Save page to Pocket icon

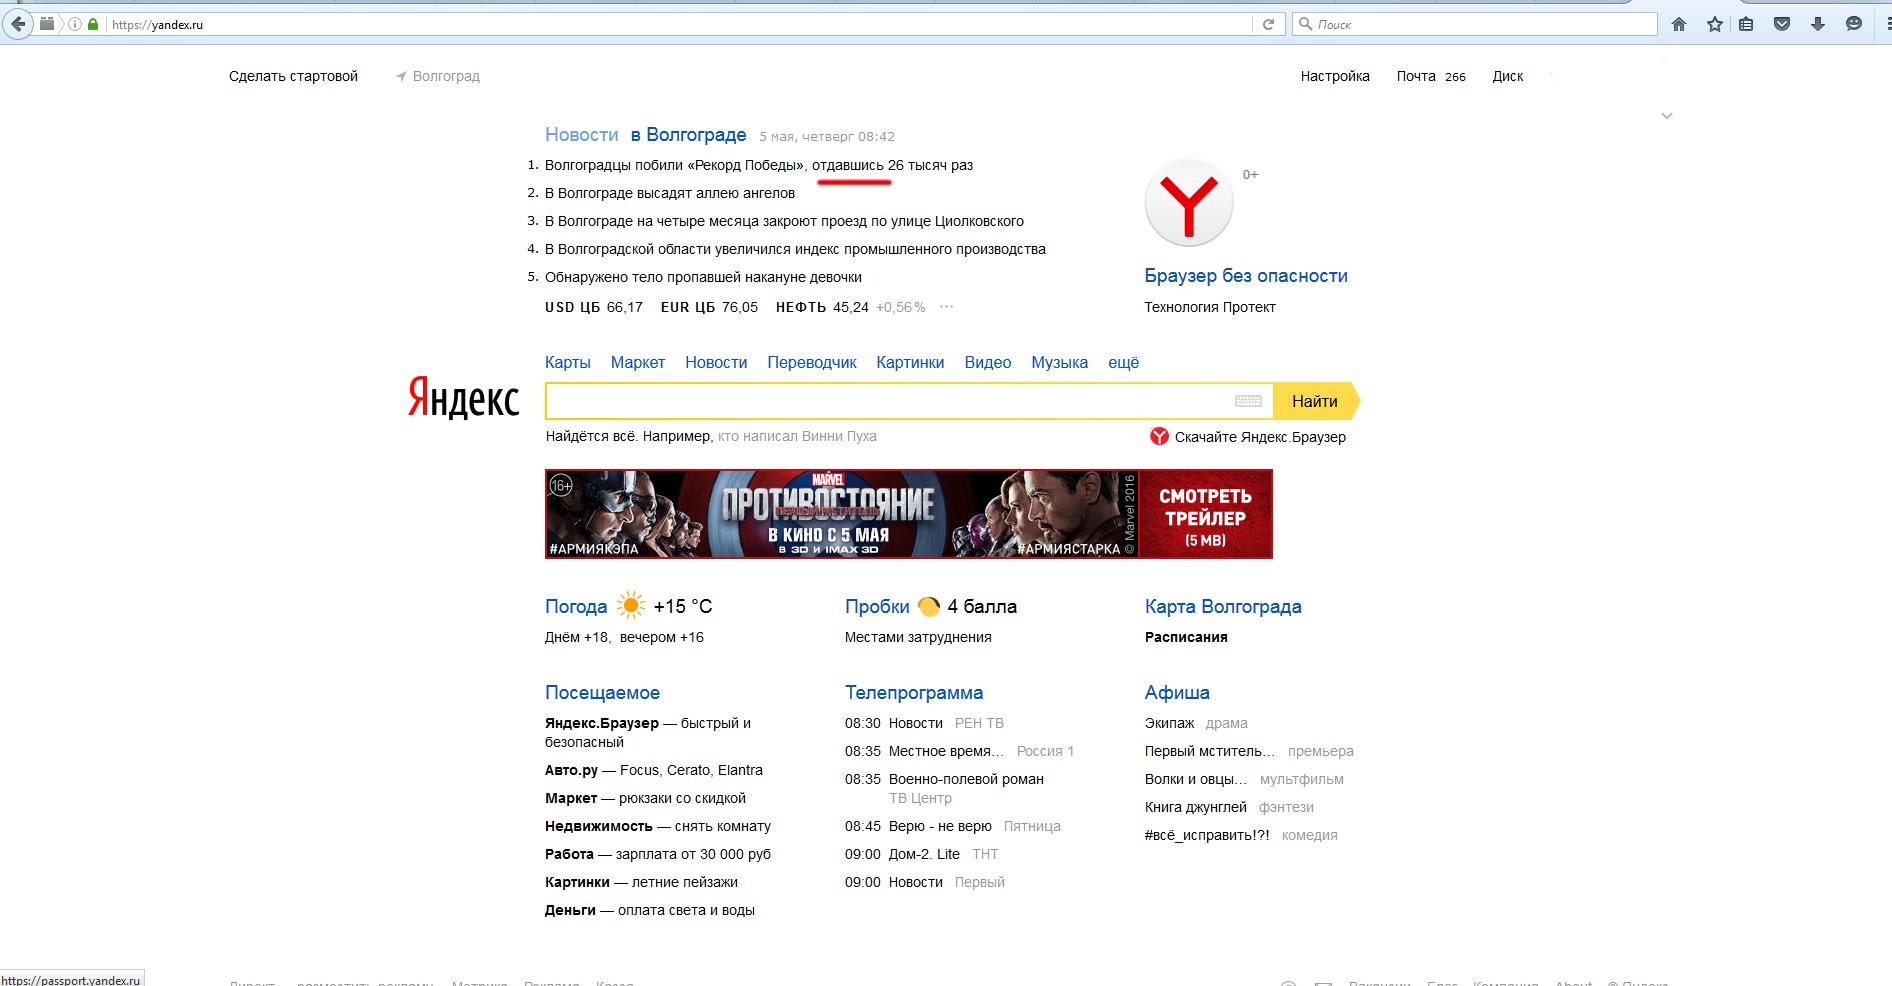coord(1782,24)
